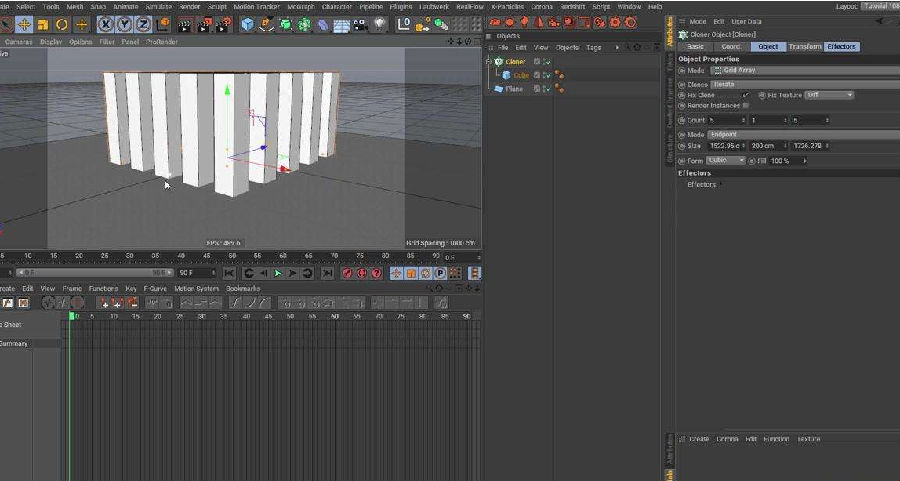Open the Fix Texture dropdown
The width and height of the screenshot is (900, 481).
point(829,95)
